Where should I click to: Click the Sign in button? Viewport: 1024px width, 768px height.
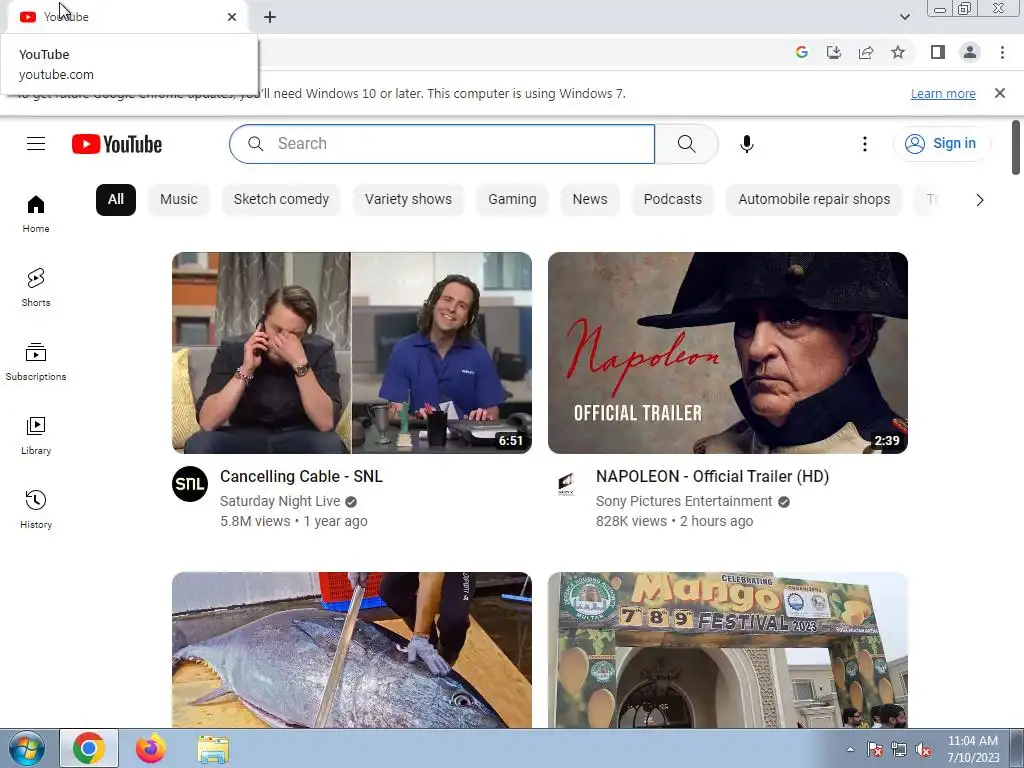pyautogui.click(x=941, y=144)
